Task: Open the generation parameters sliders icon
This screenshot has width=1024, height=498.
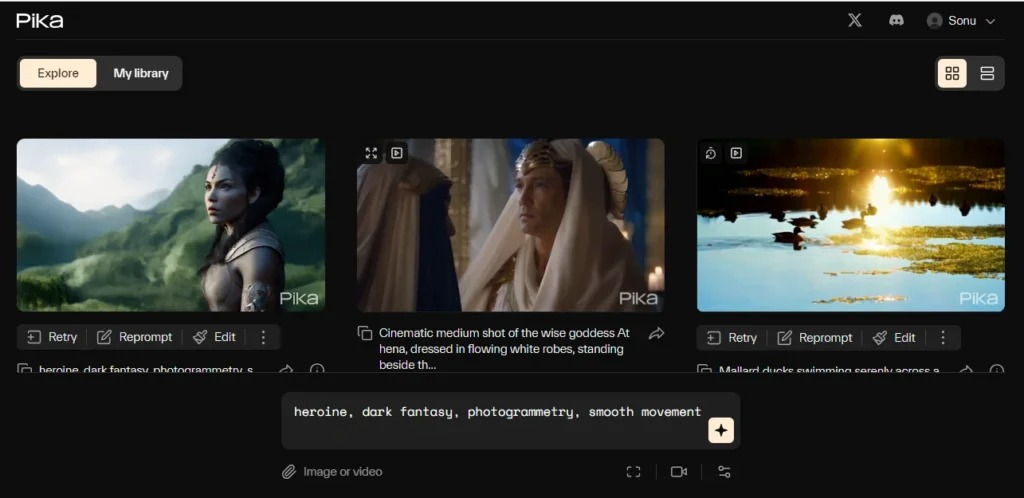Action: click(725, 472)
